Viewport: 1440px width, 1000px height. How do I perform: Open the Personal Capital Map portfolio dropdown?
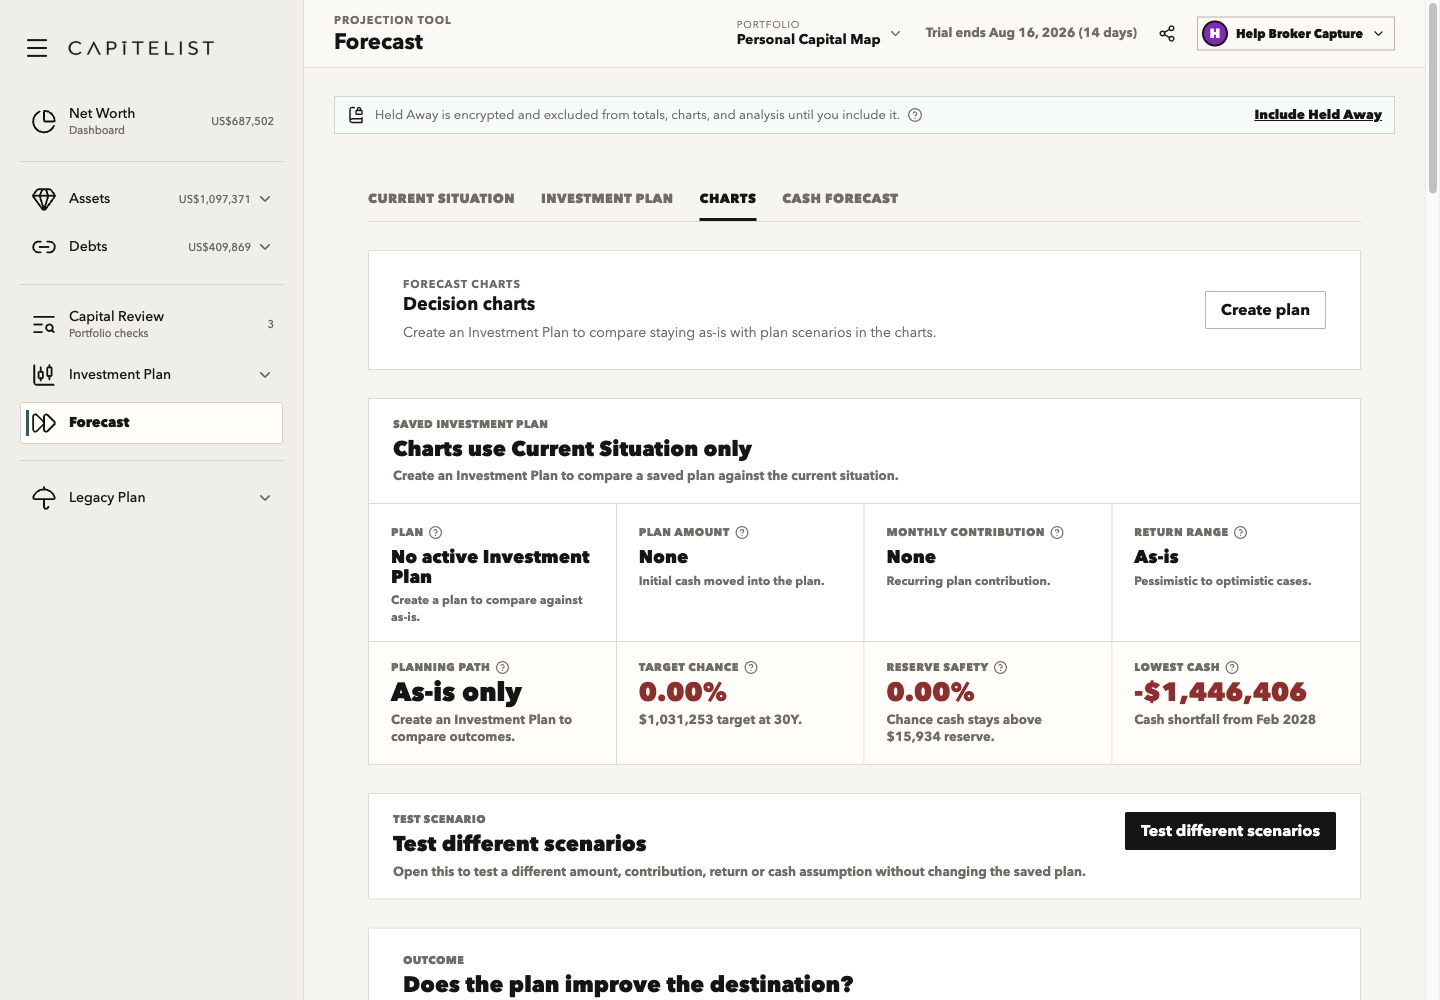[818, 33]
